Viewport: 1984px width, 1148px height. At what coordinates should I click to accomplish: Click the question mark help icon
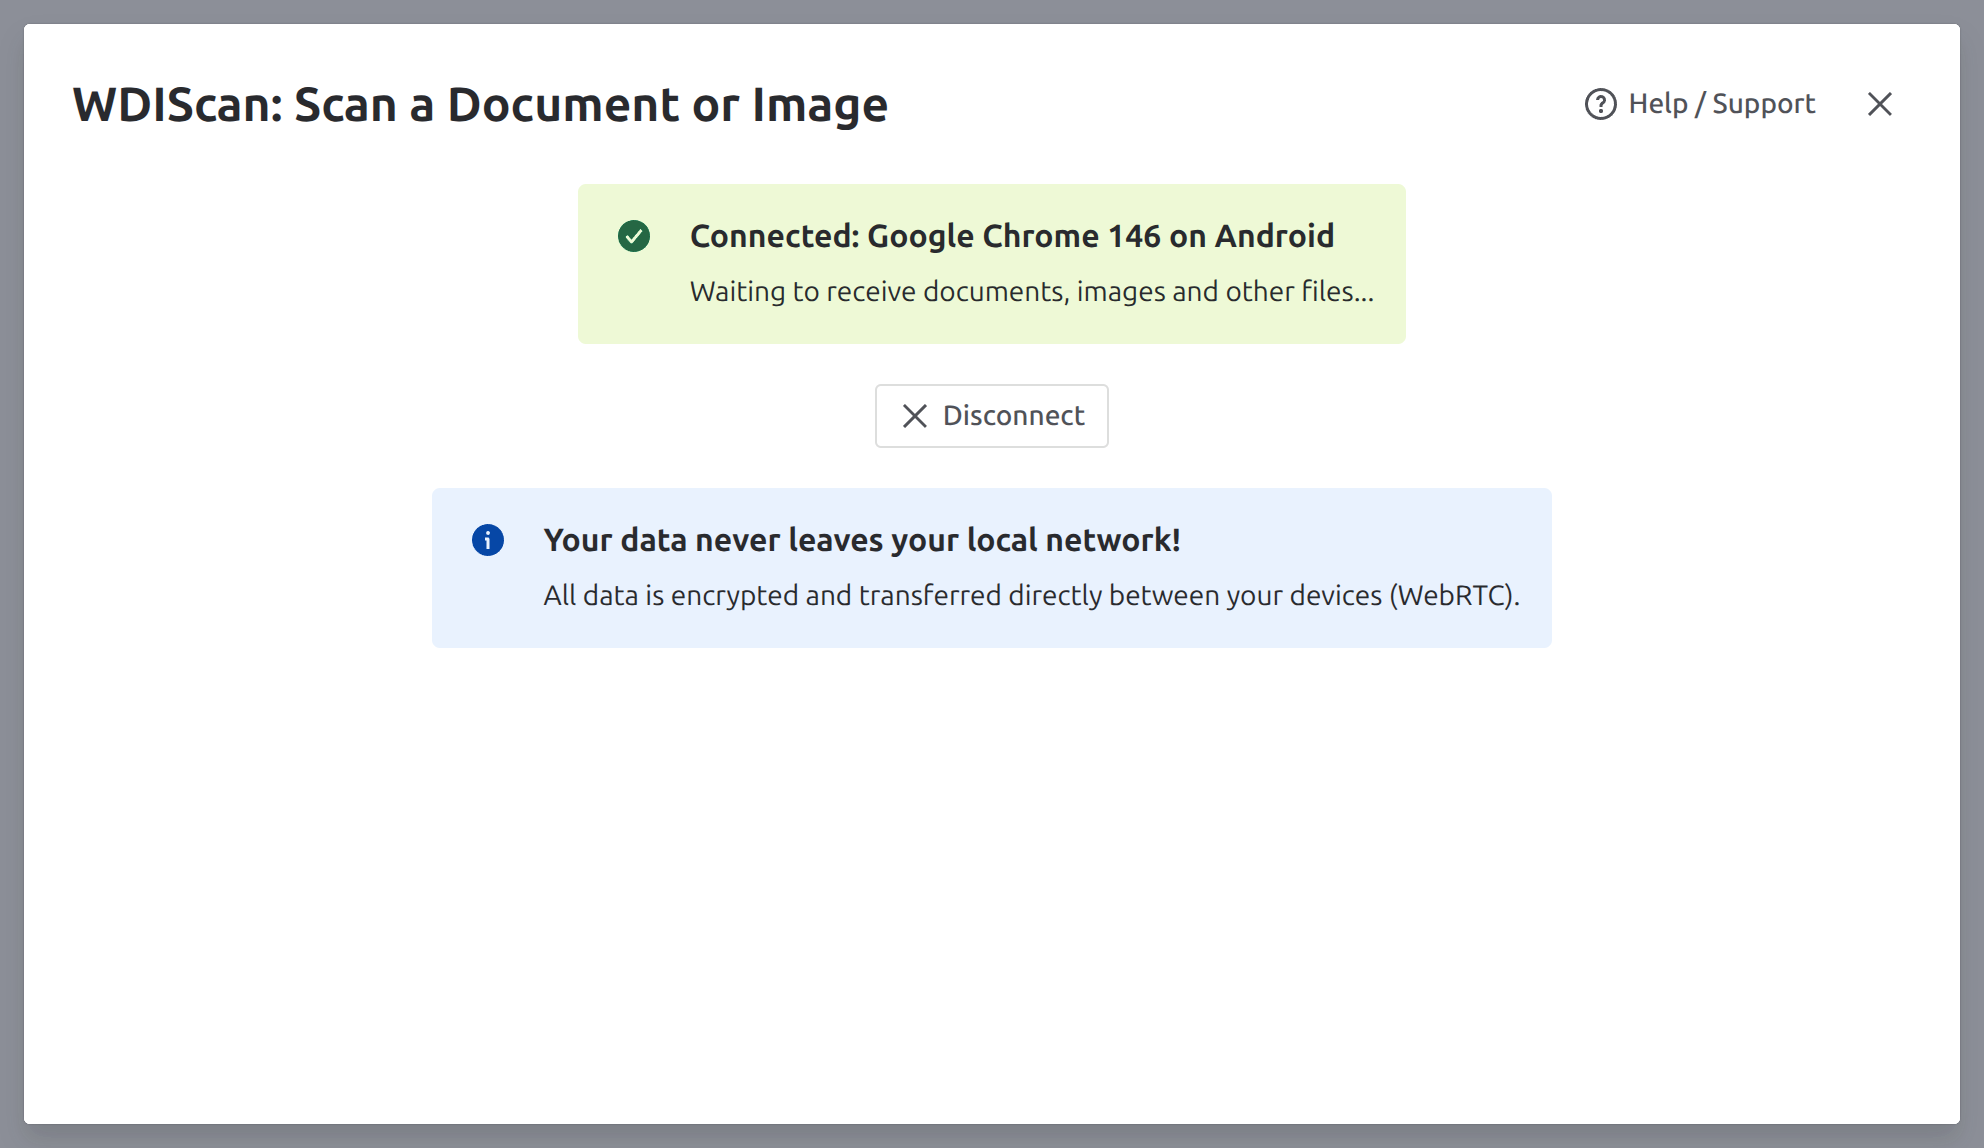coord(1600,104)
